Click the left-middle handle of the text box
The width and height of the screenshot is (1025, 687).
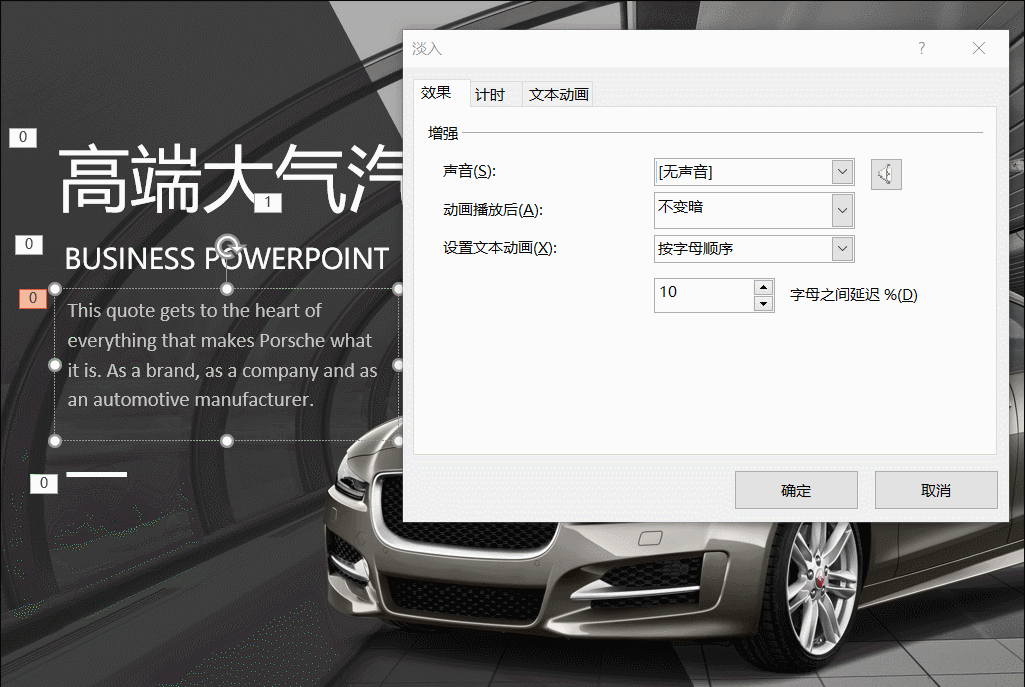tap(56, 365)
